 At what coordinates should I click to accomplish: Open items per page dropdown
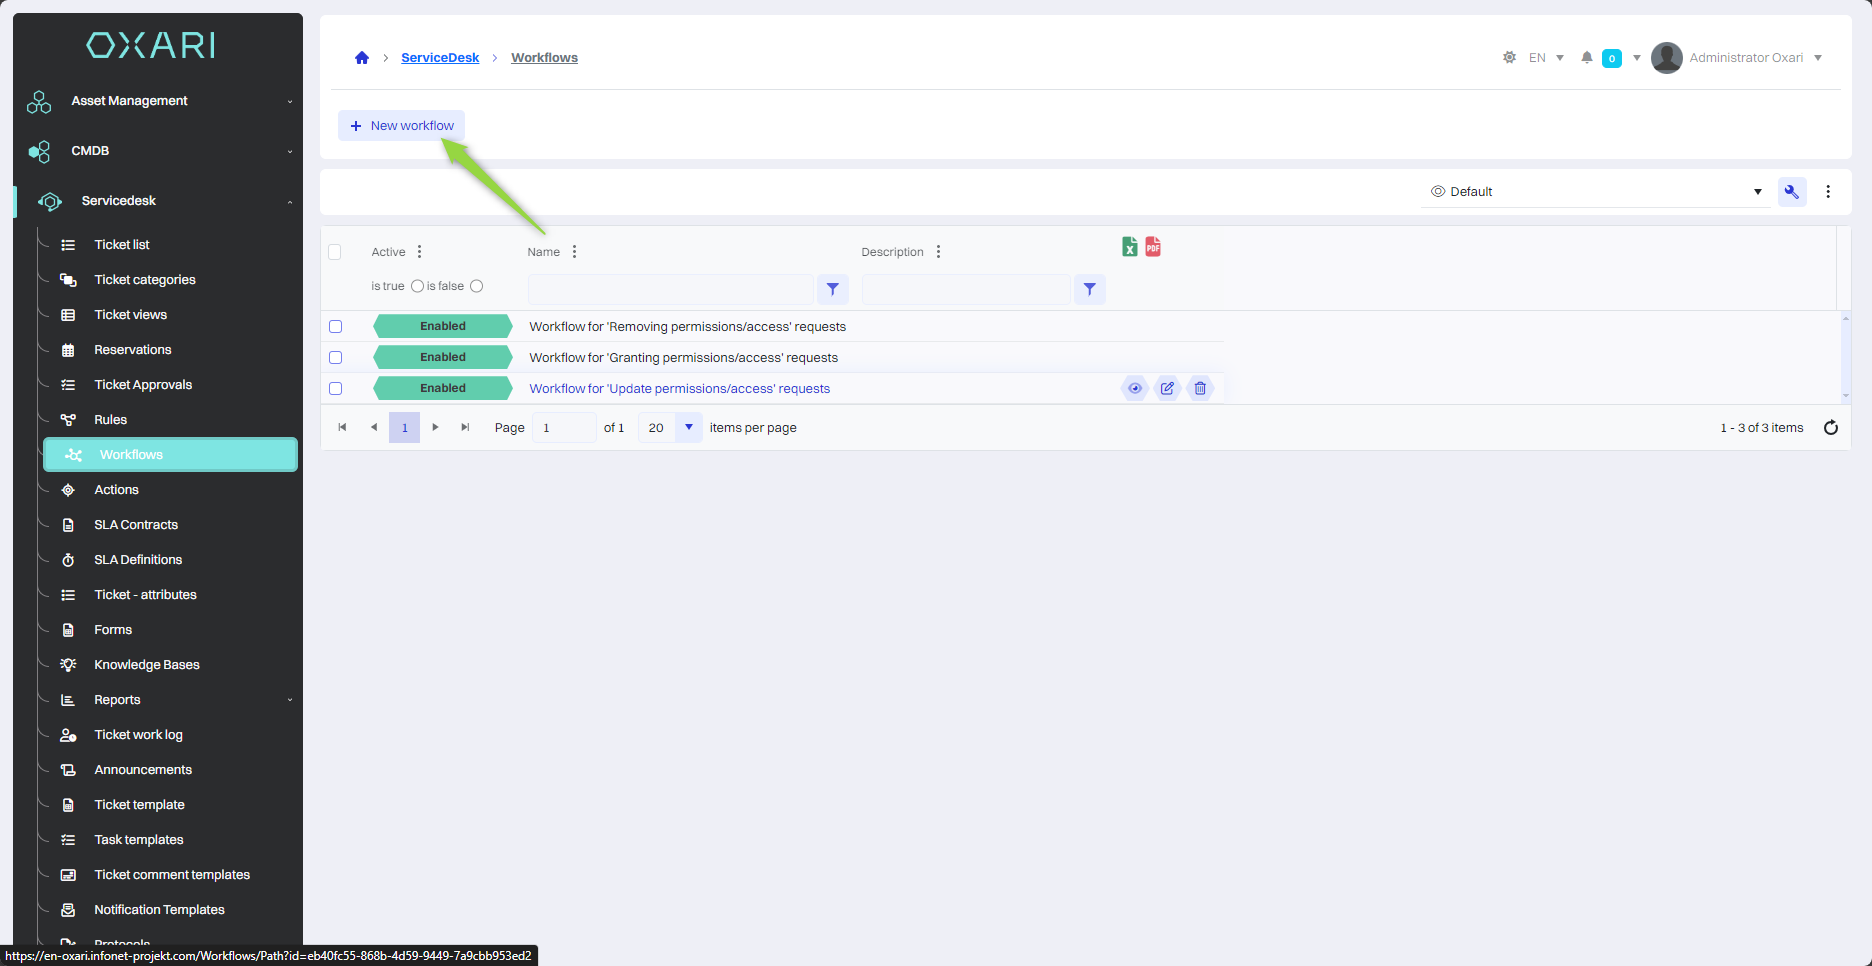(x=688, y=428)
